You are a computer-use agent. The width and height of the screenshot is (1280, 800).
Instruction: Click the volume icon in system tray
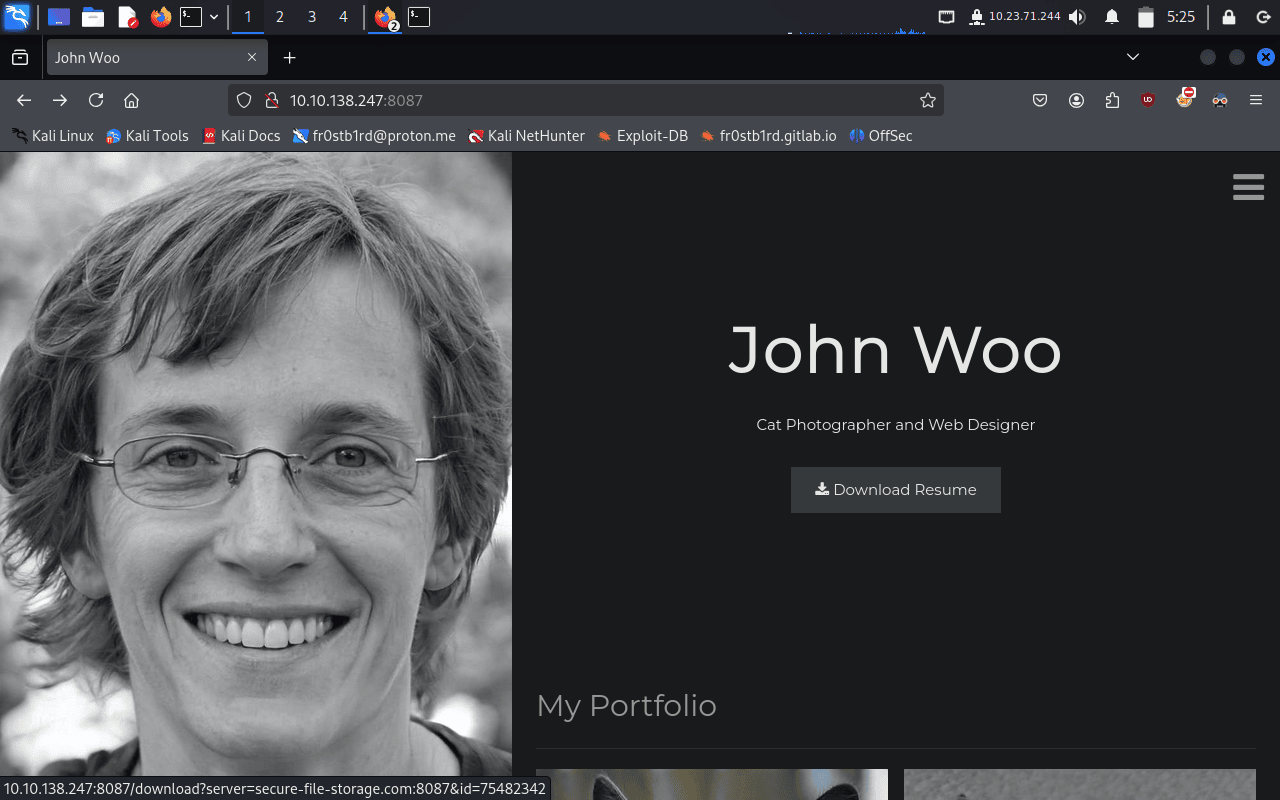click(x=1077, y=17)
